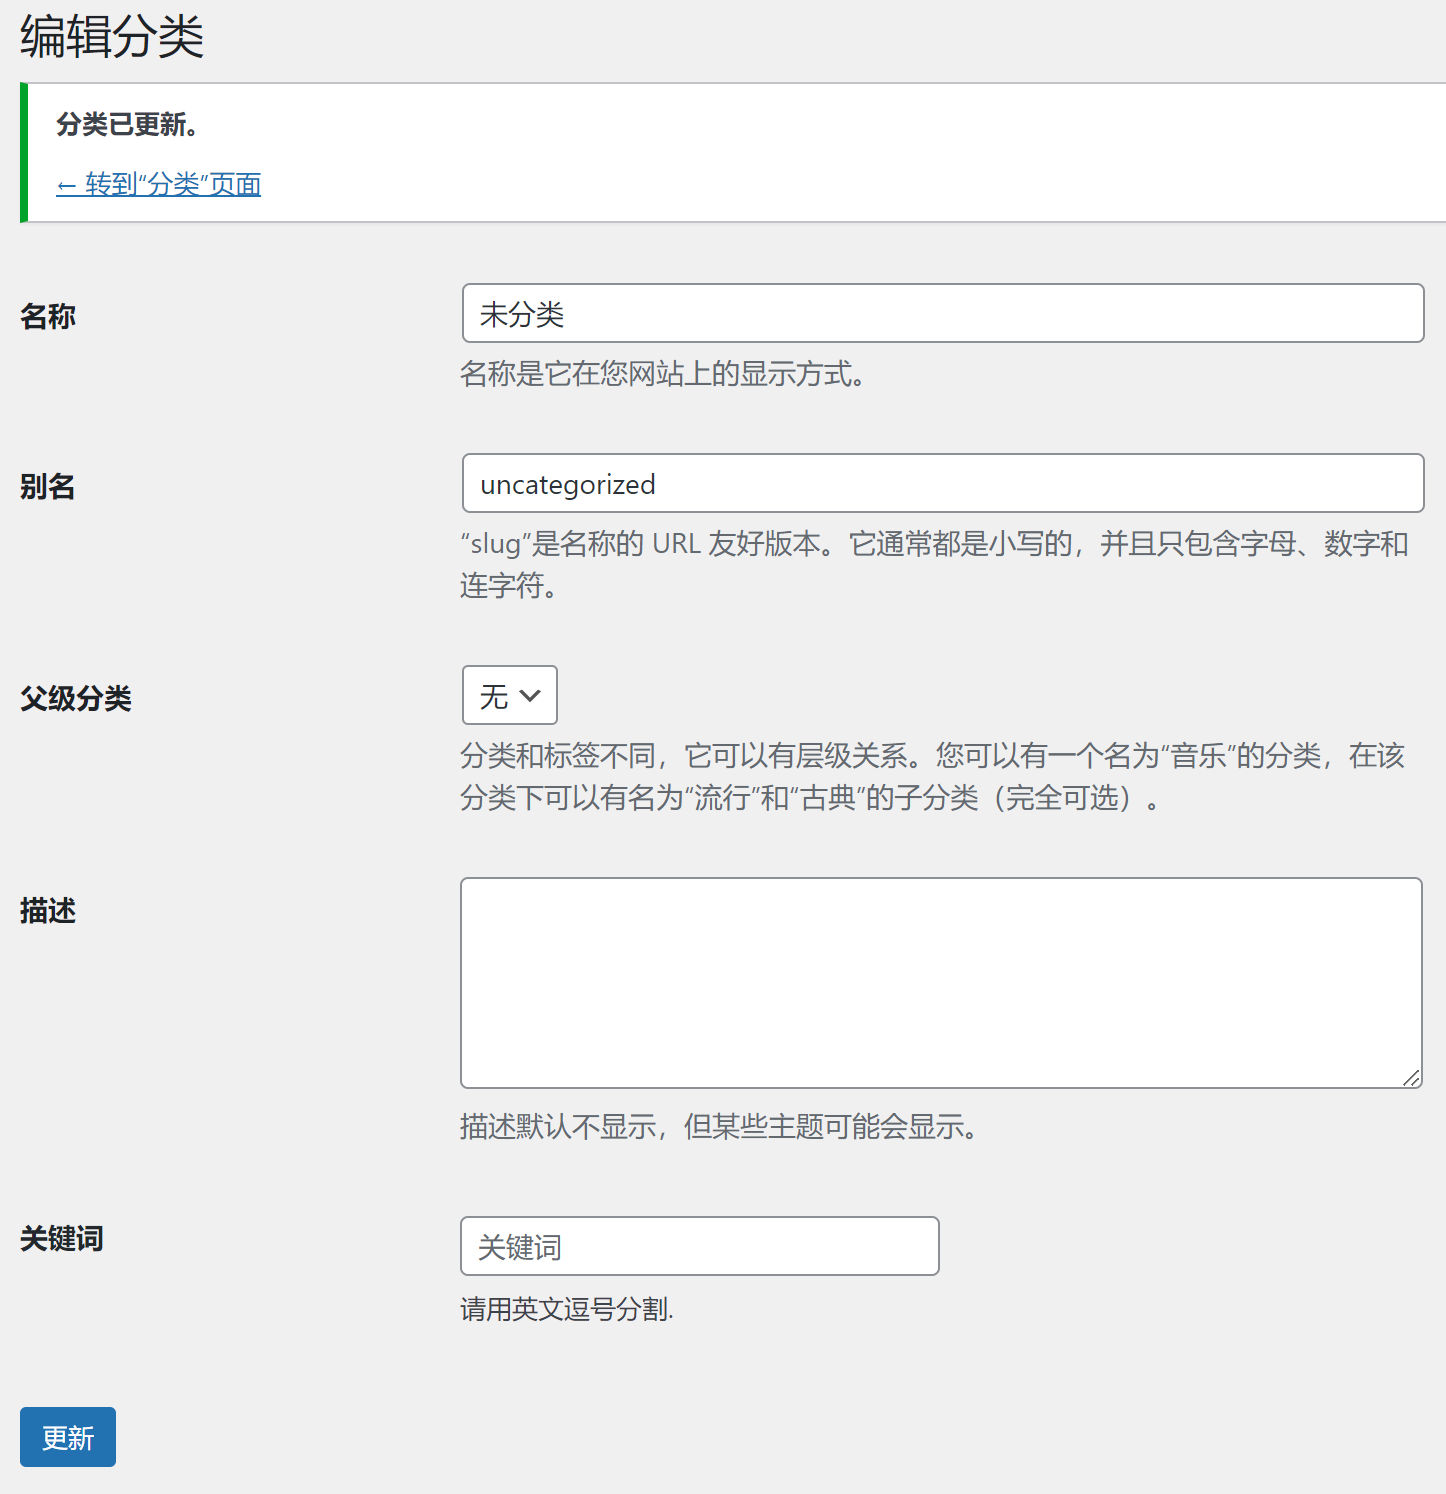Screen dimensions: 1446x1494
Task: Click the 描述默认不显示 hint text
Action: [719, 1126]
